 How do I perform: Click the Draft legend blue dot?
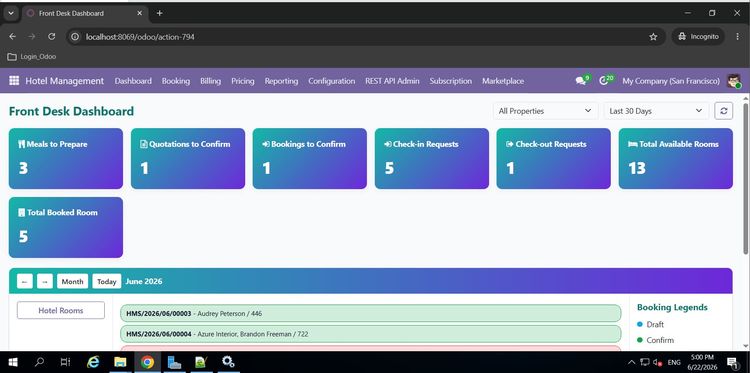click(640, 324)
